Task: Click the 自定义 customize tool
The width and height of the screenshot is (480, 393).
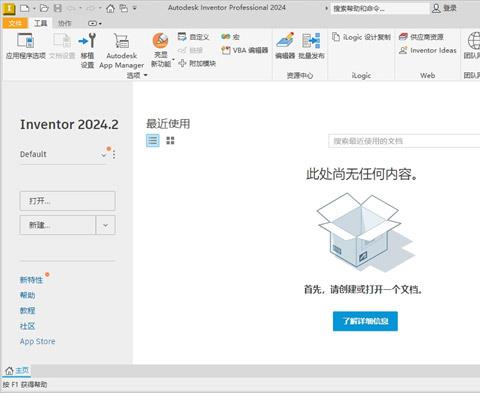Action: 193,37
